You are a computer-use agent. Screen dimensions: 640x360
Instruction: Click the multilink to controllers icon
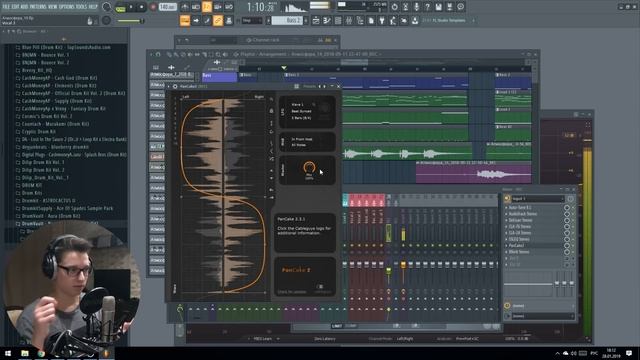(x=229, y=20)
